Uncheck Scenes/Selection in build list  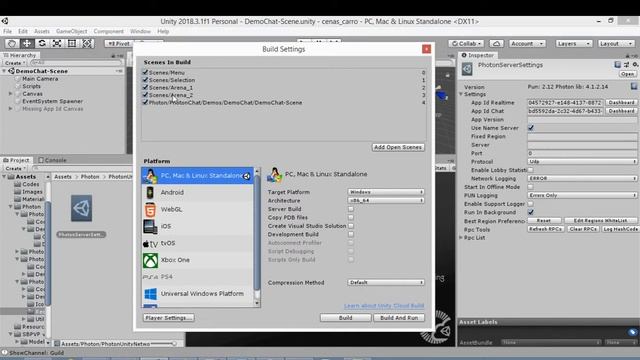(145, 80)
